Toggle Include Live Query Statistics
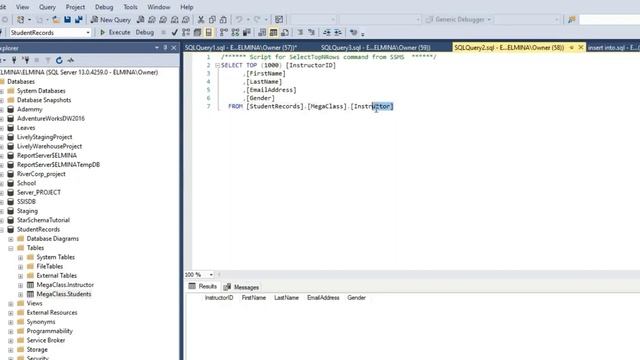Image resolution: width=640 pixels, height=360 pixels. 236,32
